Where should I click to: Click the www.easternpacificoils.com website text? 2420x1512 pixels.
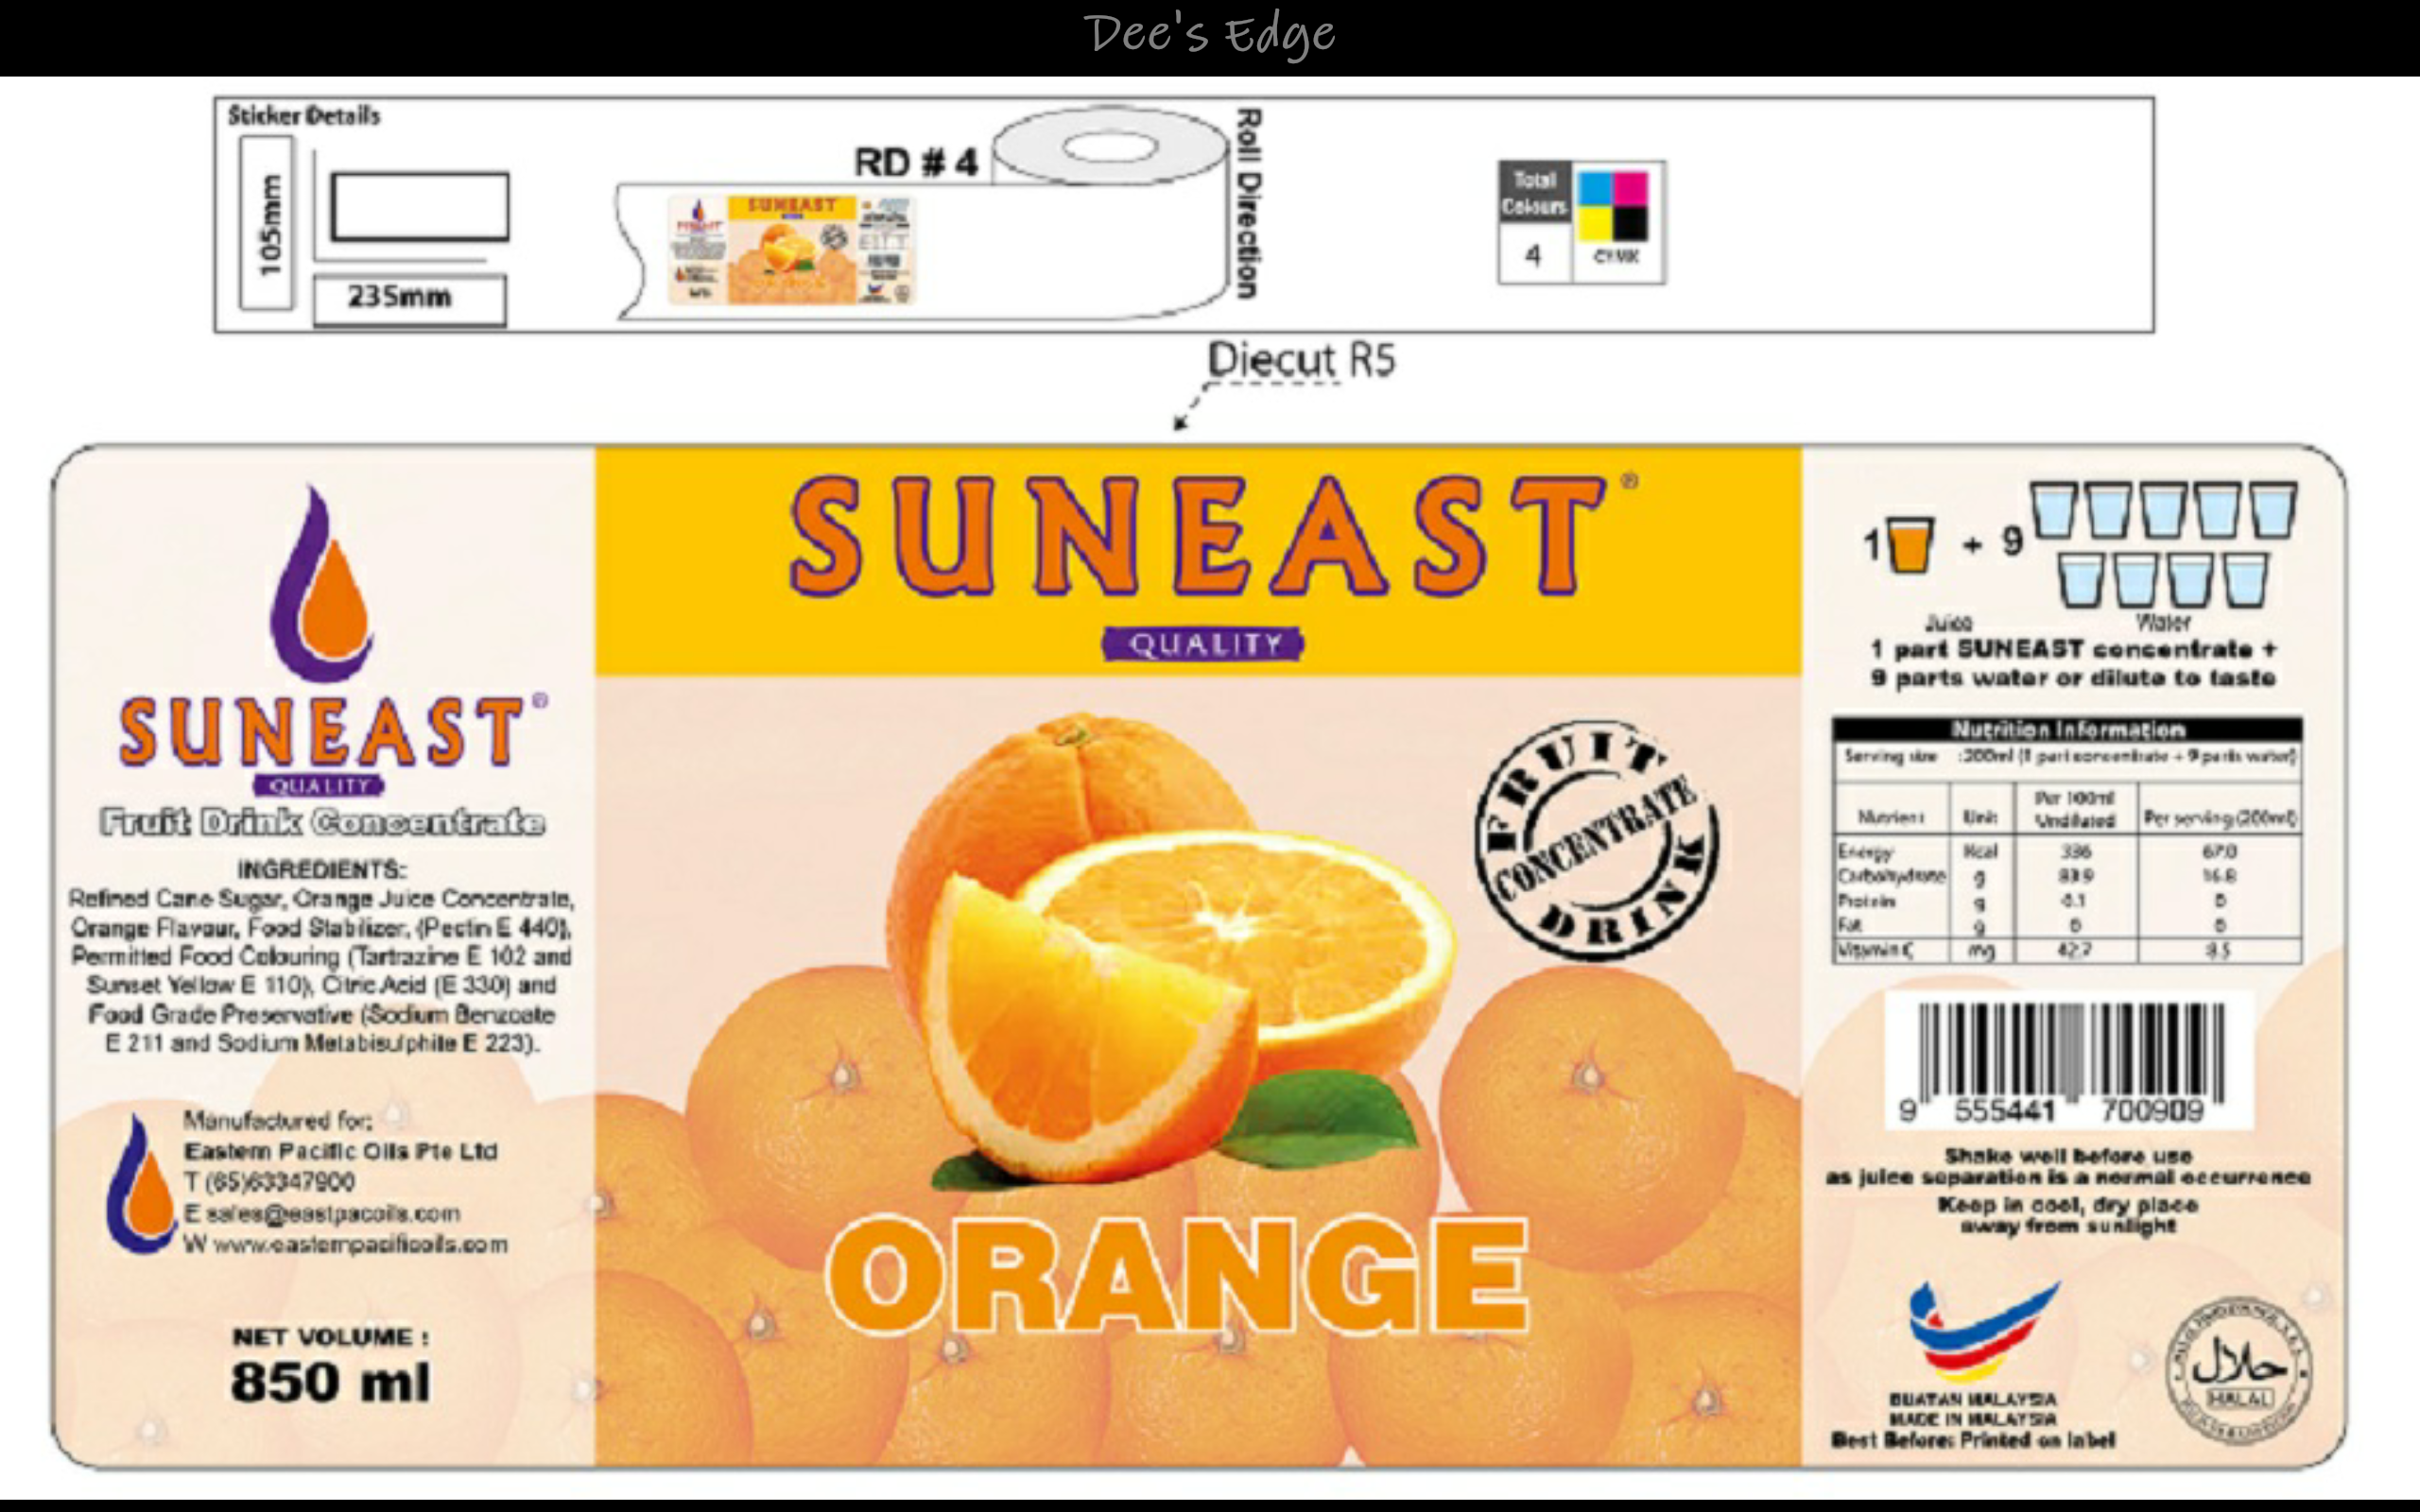(359, 1245)
